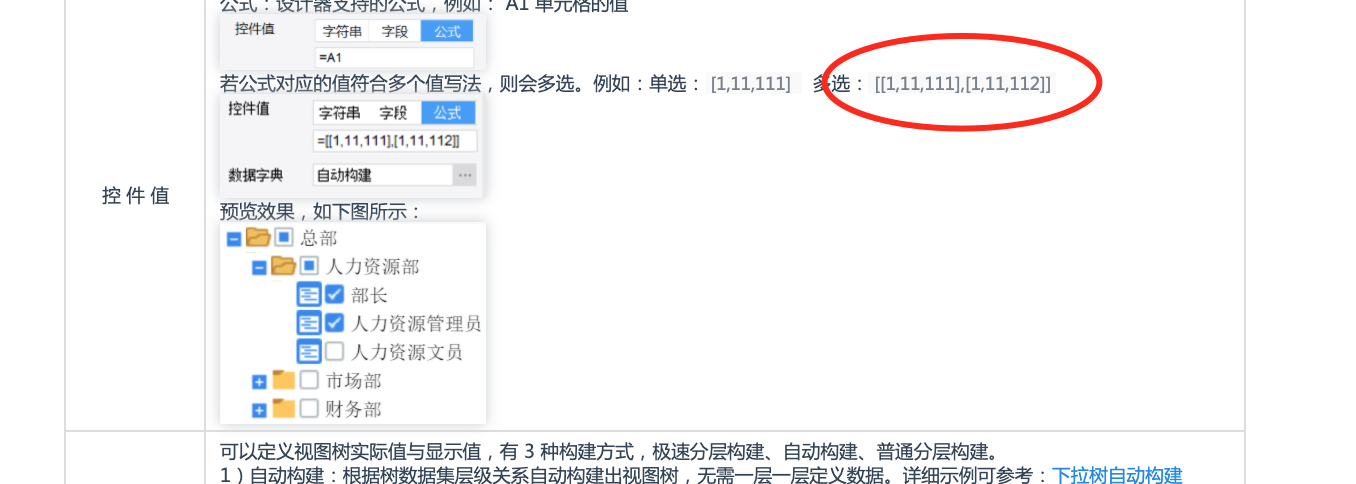Open the 下拉树自动构建 link
The width and height of the screenshot is (1356, 484).
(1117, 475)
